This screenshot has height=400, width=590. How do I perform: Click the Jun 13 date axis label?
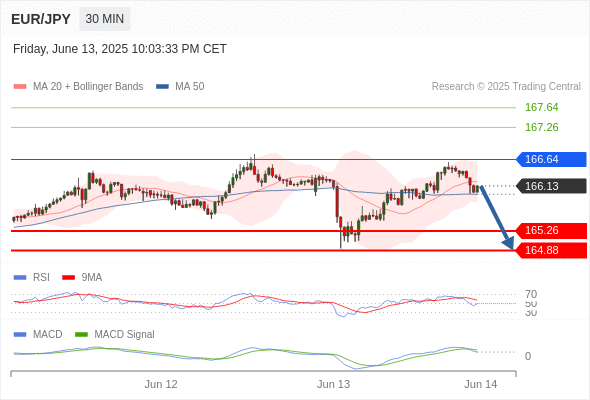(333, 384)
